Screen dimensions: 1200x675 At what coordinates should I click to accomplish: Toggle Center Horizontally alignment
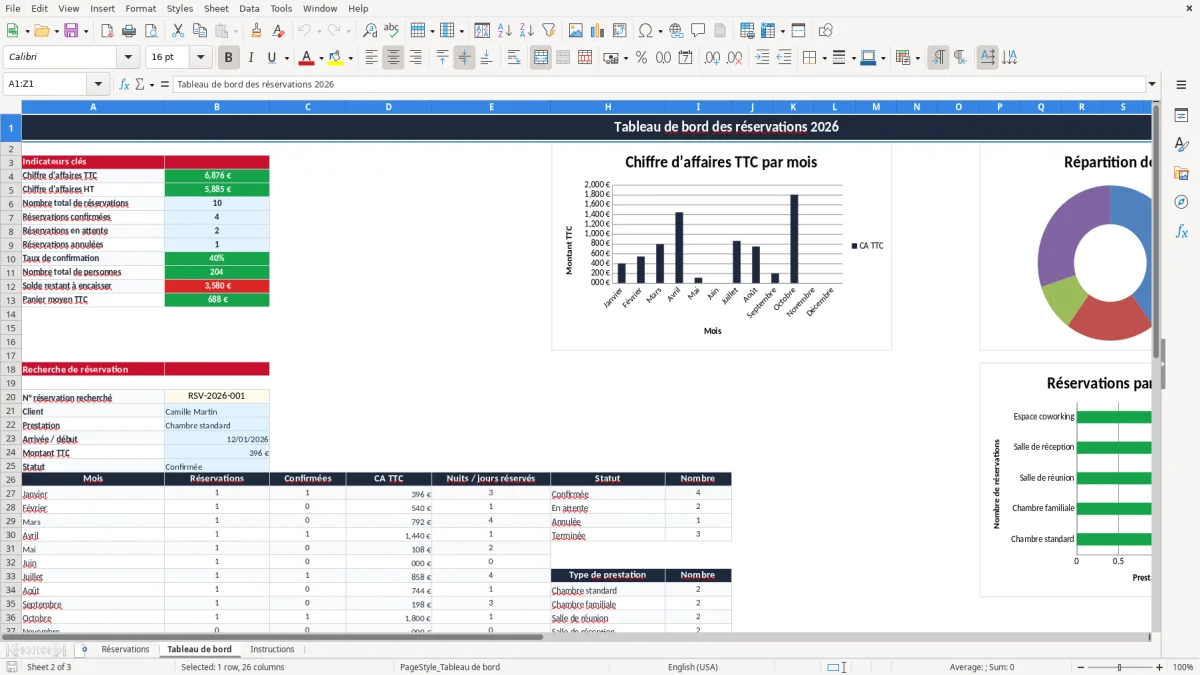point(394,58)
